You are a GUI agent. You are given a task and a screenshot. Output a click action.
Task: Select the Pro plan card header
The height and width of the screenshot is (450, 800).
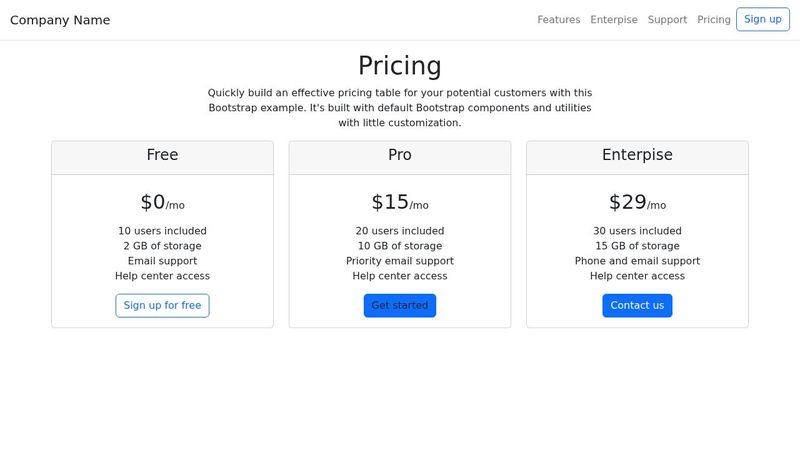click(x=400, y=156)
